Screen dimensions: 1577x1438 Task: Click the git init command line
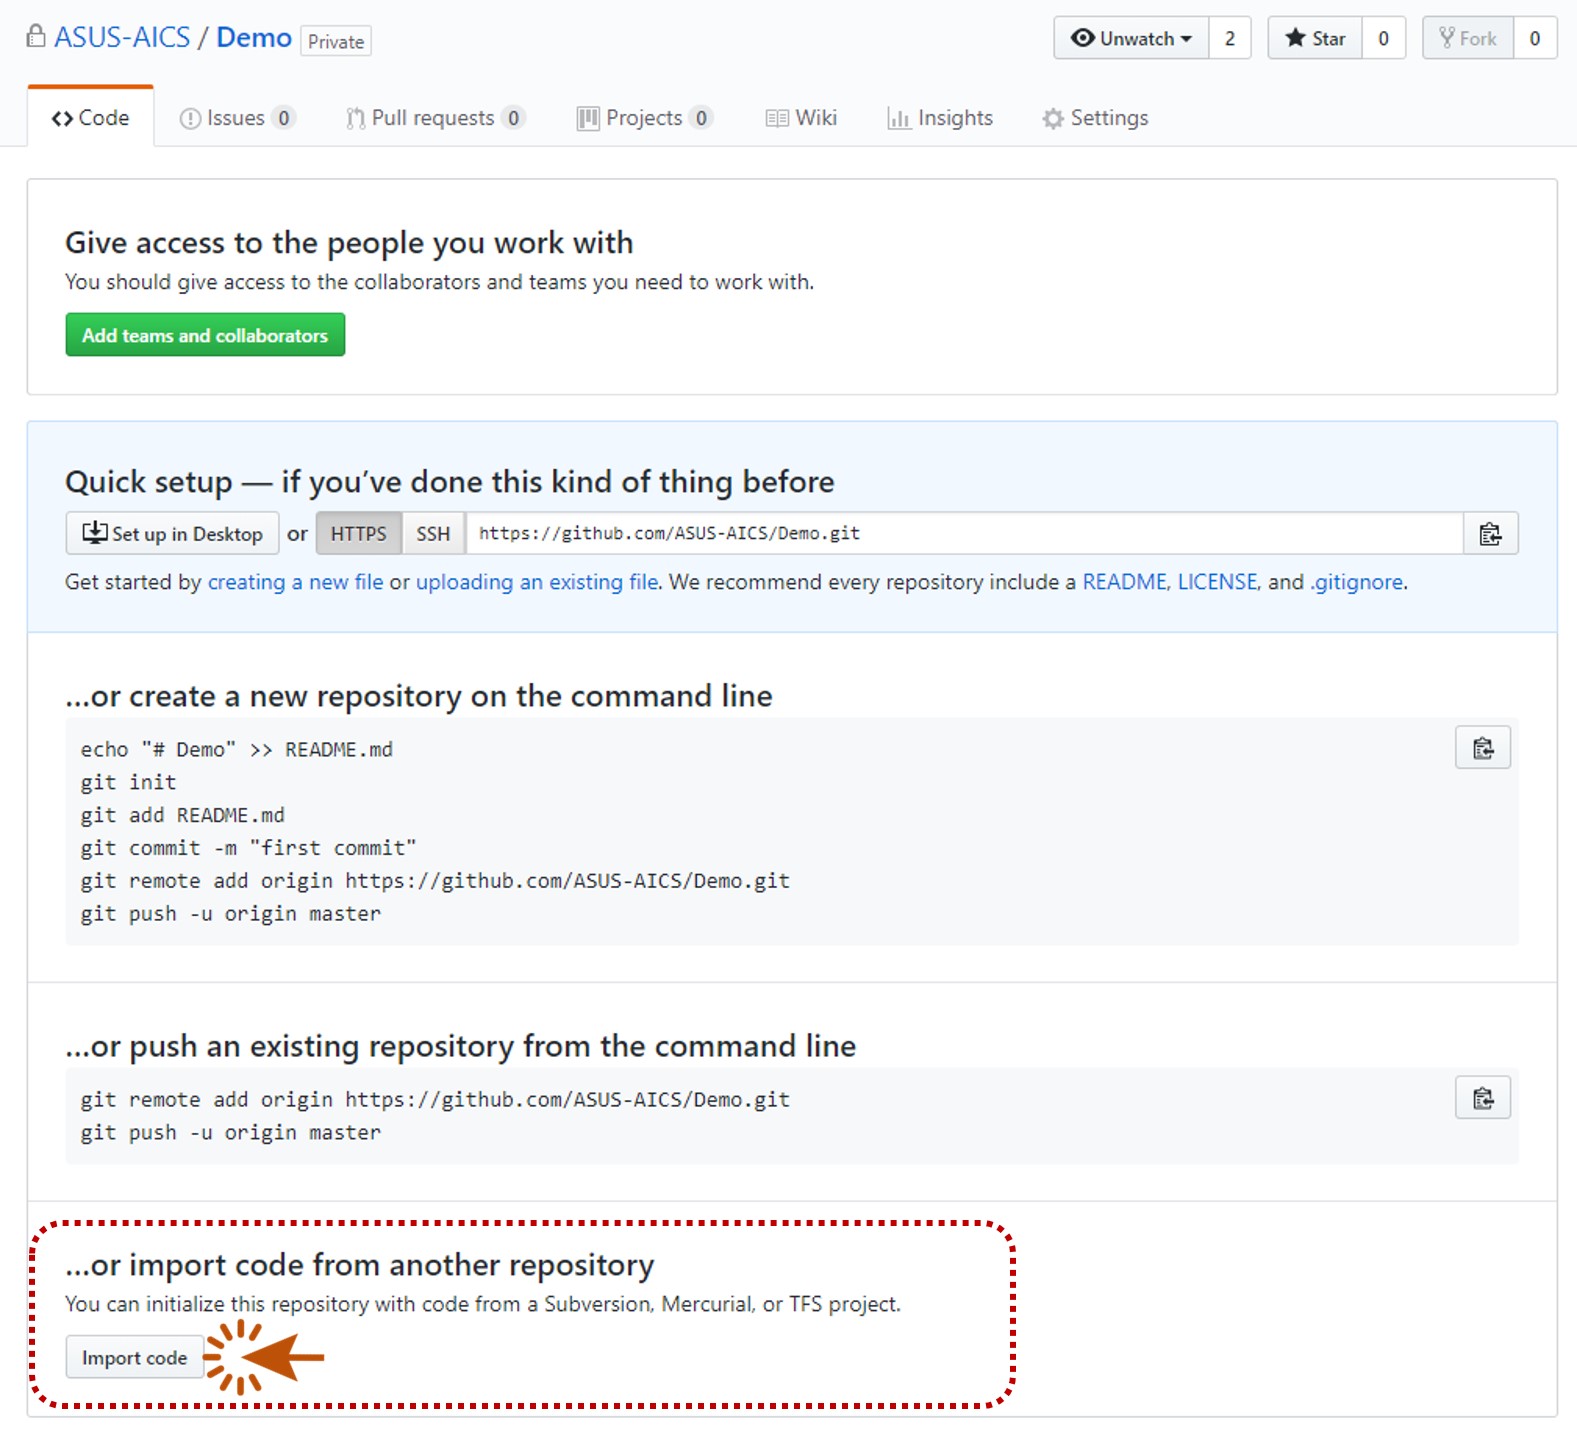(x=129, y=782)
